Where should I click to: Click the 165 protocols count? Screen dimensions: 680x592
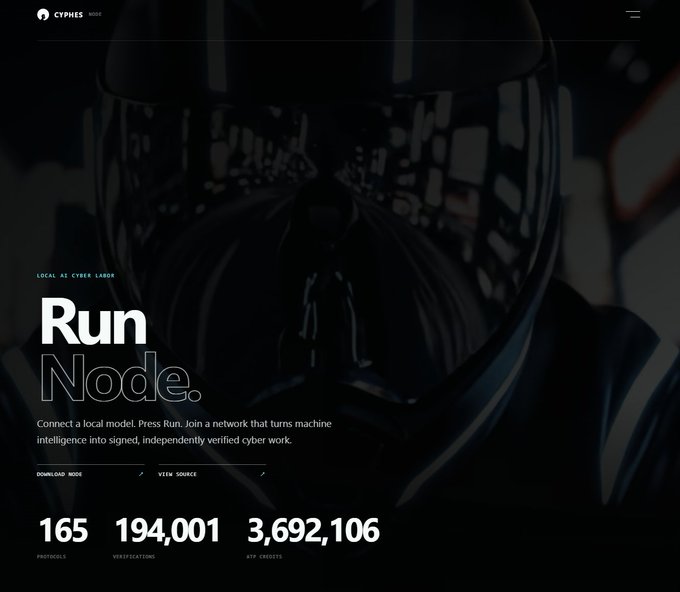point(63,530)
